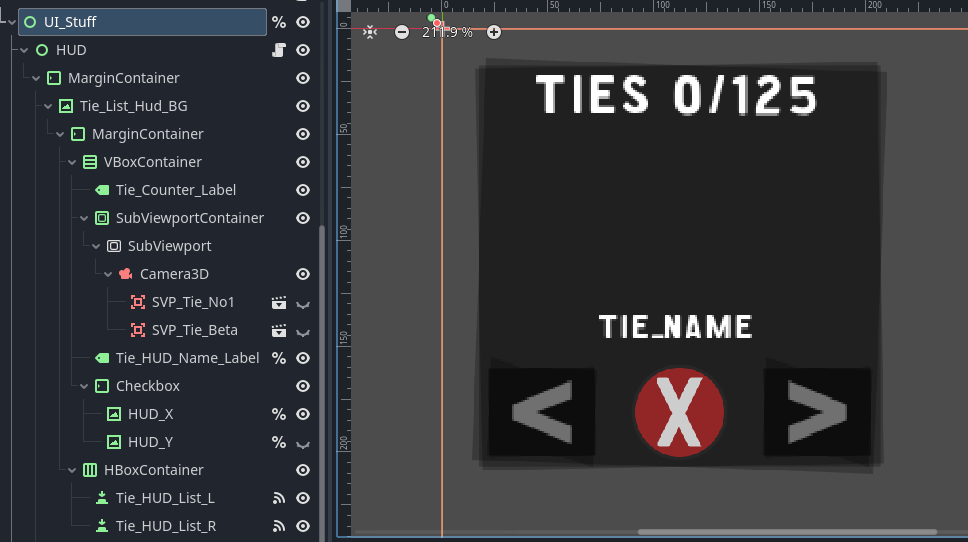The image size is (968, 542).
Task: Collapse the HBoxContainer tree branch
Action: click(72, 470)
